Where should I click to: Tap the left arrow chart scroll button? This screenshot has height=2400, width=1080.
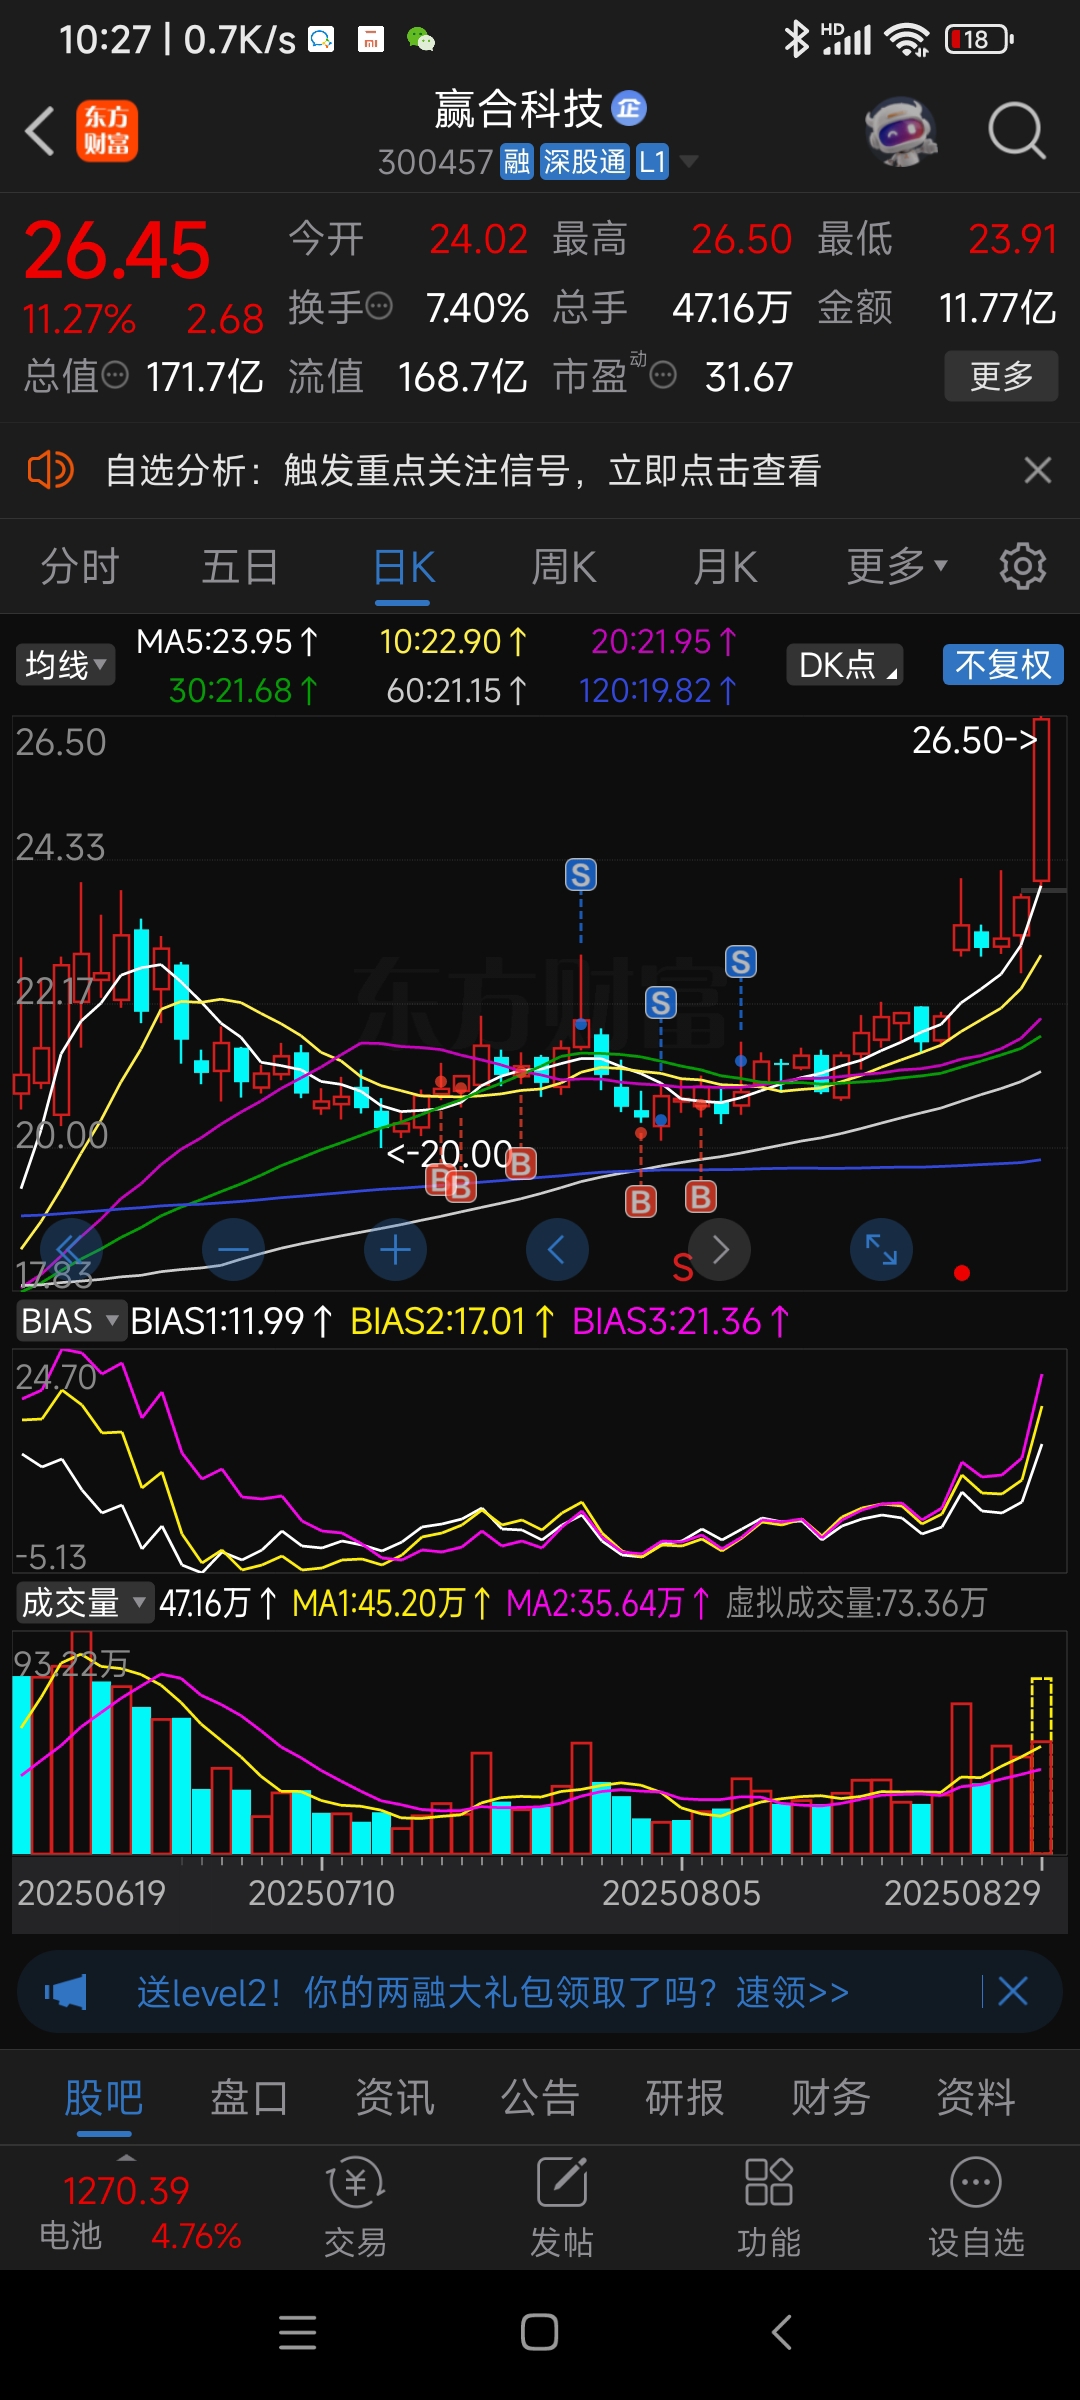coord(557,1249)
